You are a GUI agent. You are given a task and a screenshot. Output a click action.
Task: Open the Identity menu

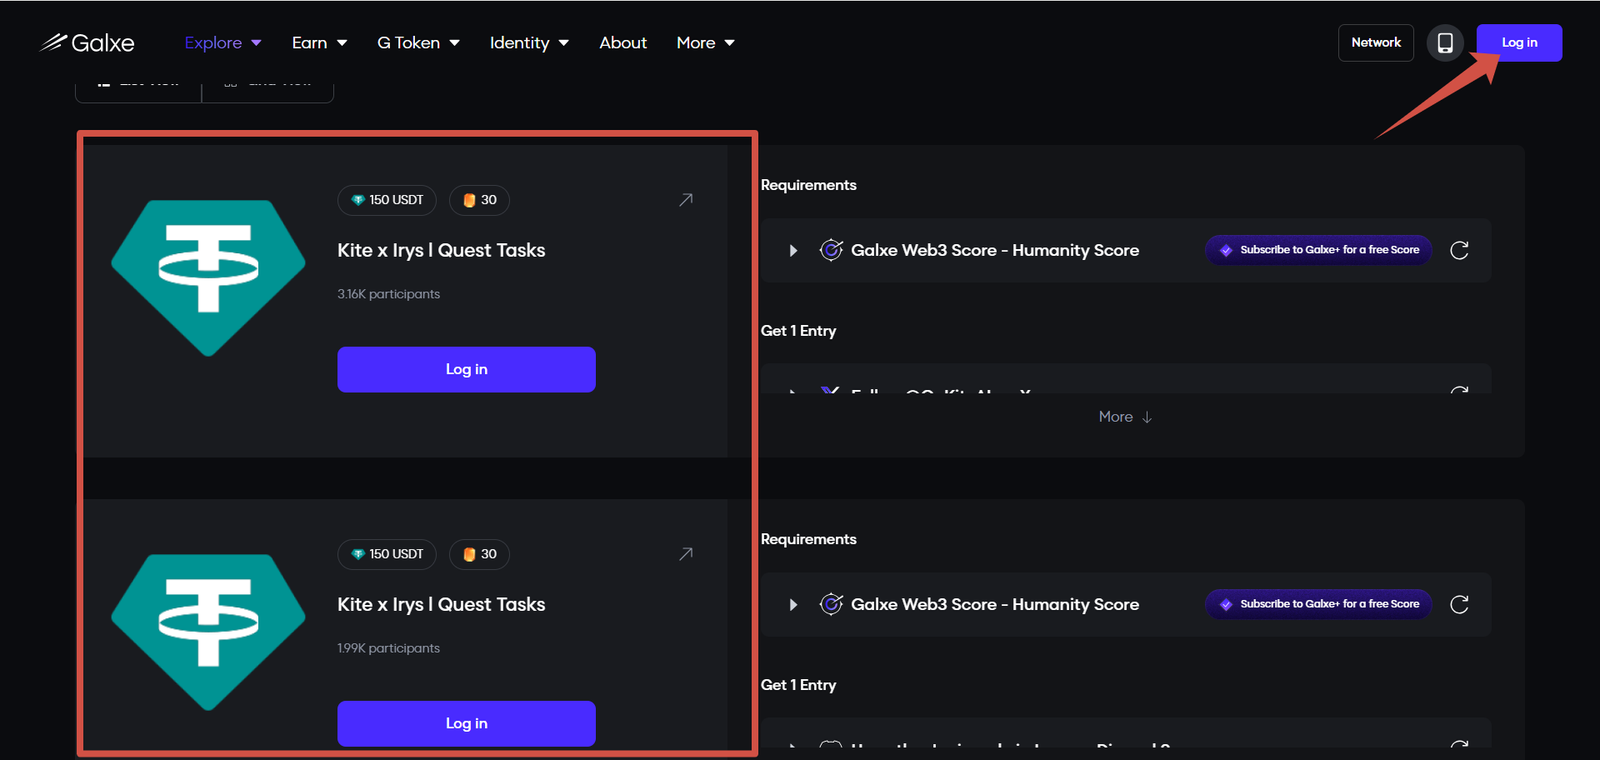[x=529, y=43]
